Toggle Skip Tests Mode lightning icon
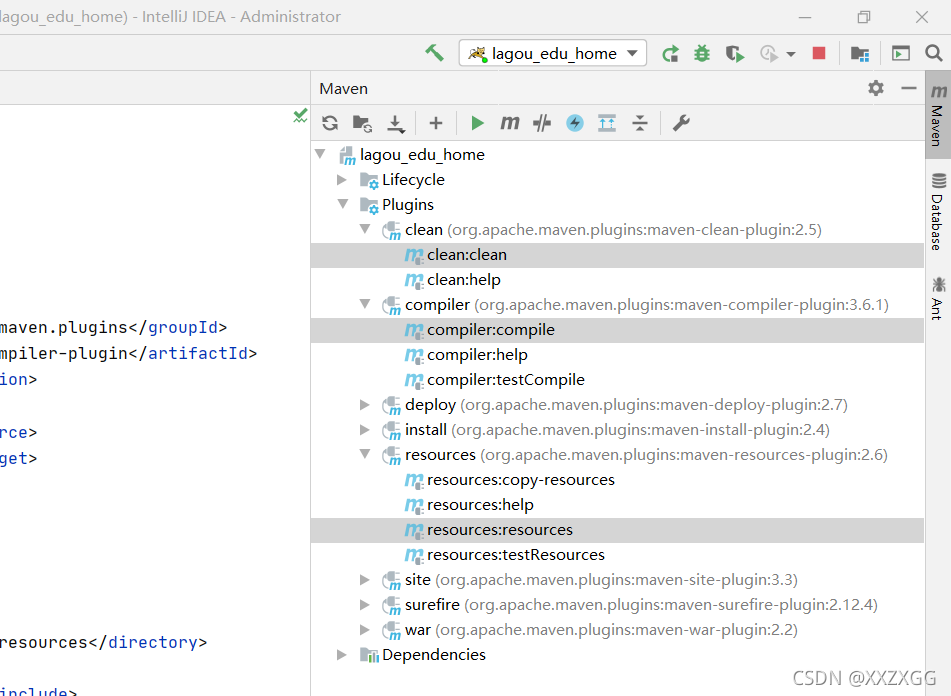951x696 pixels. (x=574, y=123)
